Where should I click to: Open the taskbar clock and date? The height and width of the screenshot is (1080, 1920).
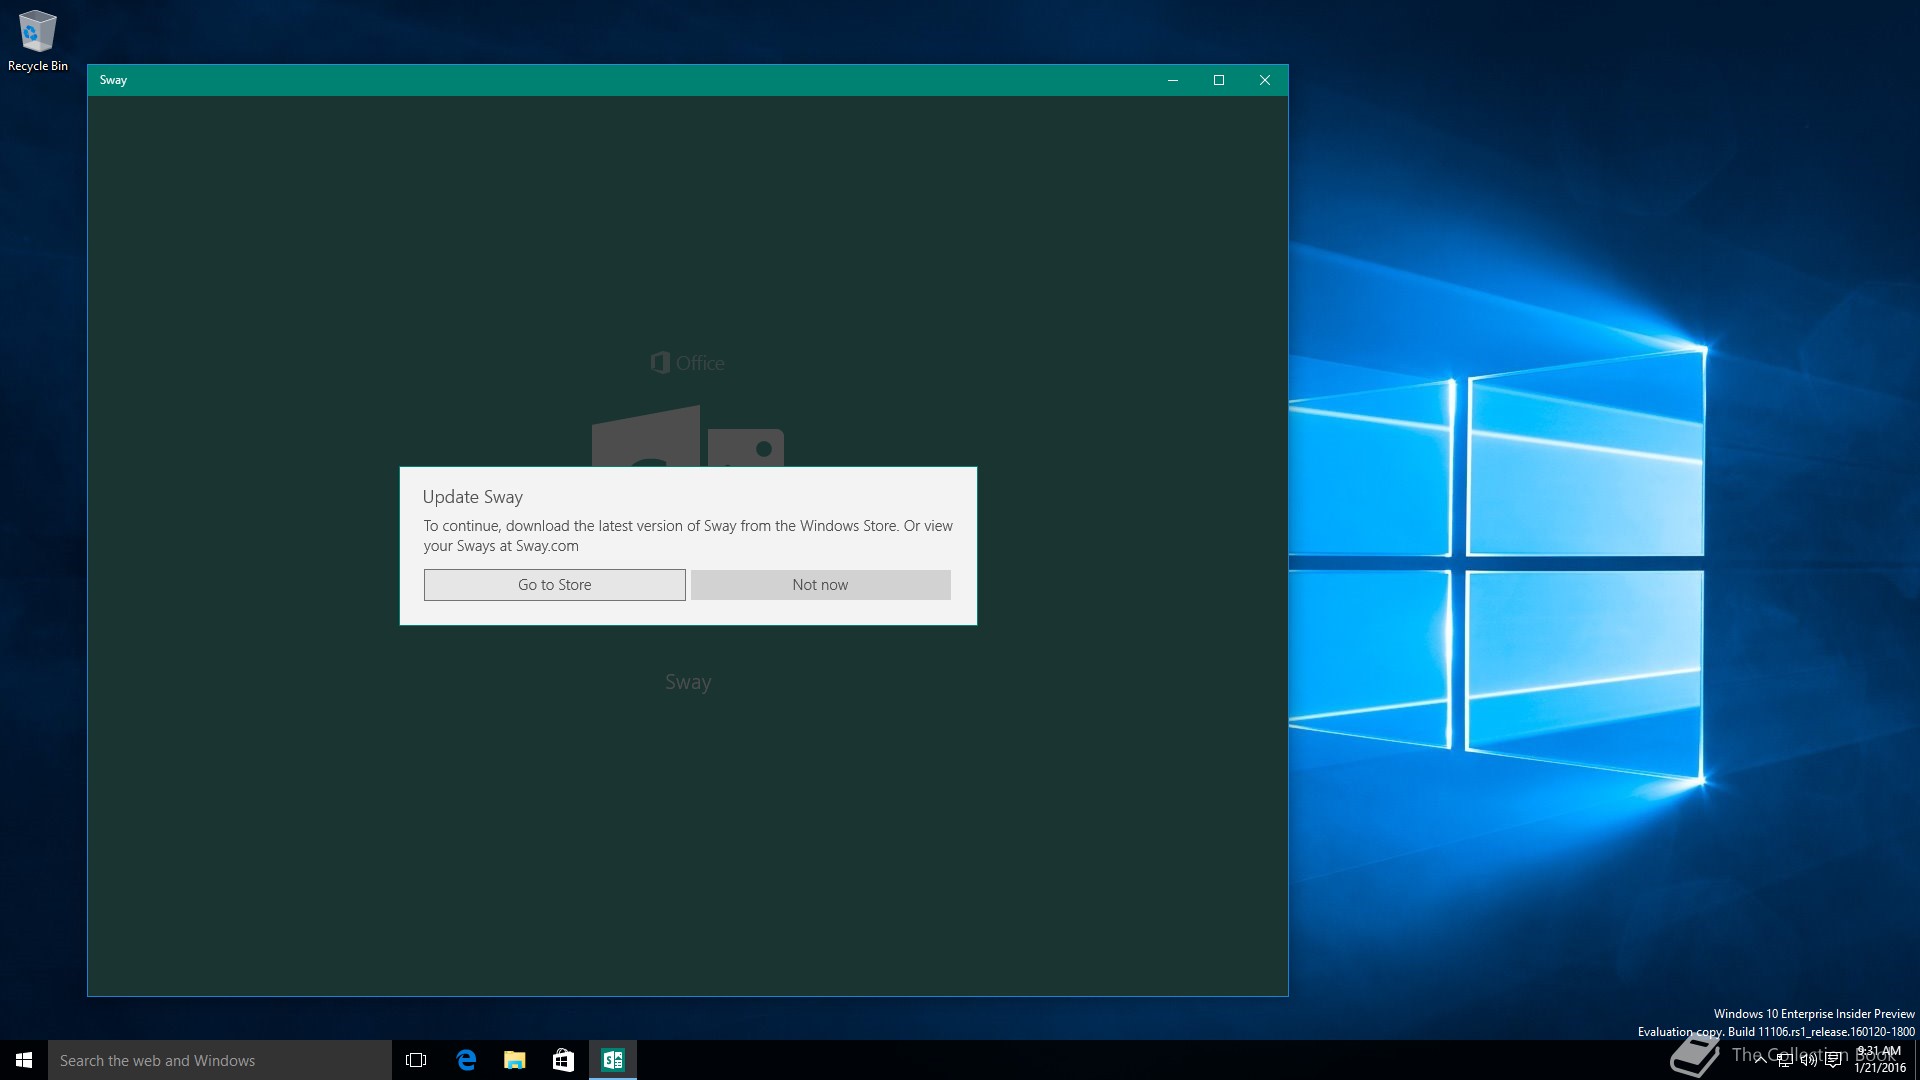[1880, 1060]
